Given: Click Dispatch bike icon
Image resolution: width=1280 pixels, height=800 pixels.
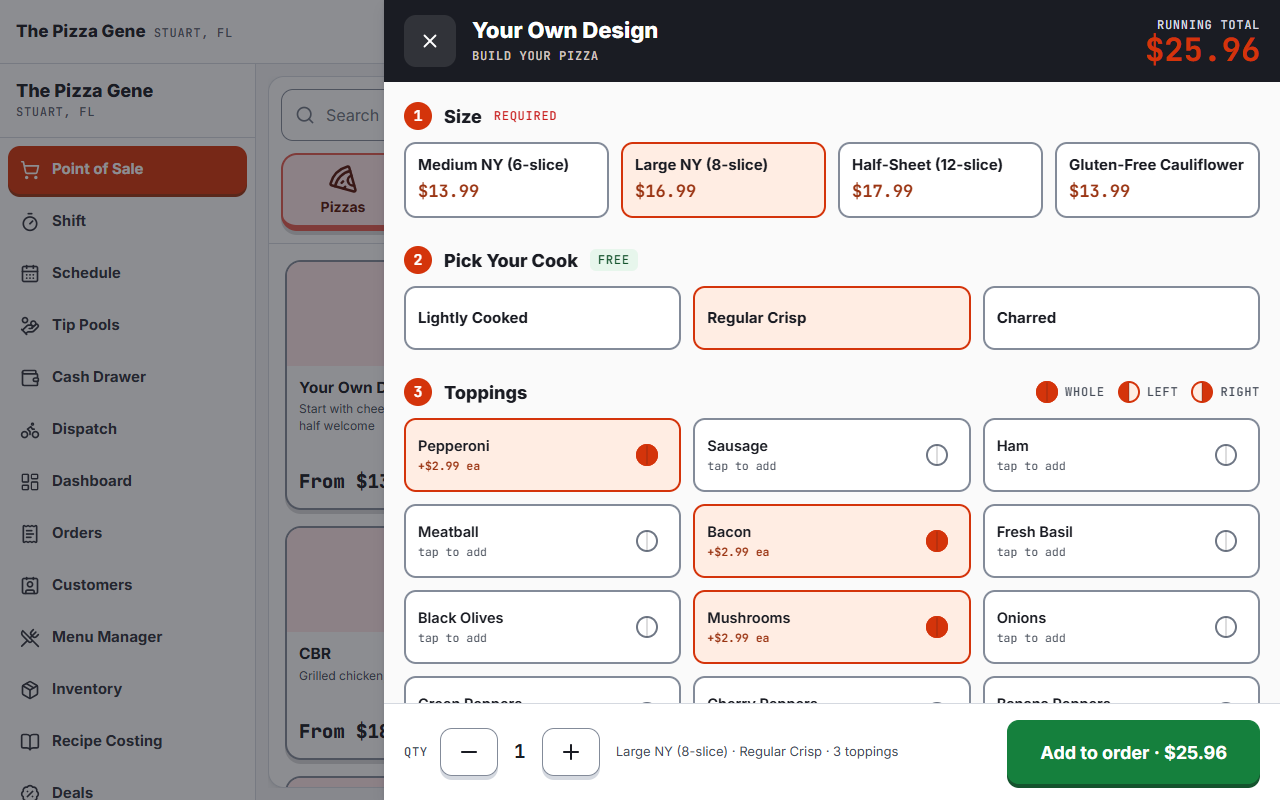Looking at the screenshot, I should click(30, 430).
